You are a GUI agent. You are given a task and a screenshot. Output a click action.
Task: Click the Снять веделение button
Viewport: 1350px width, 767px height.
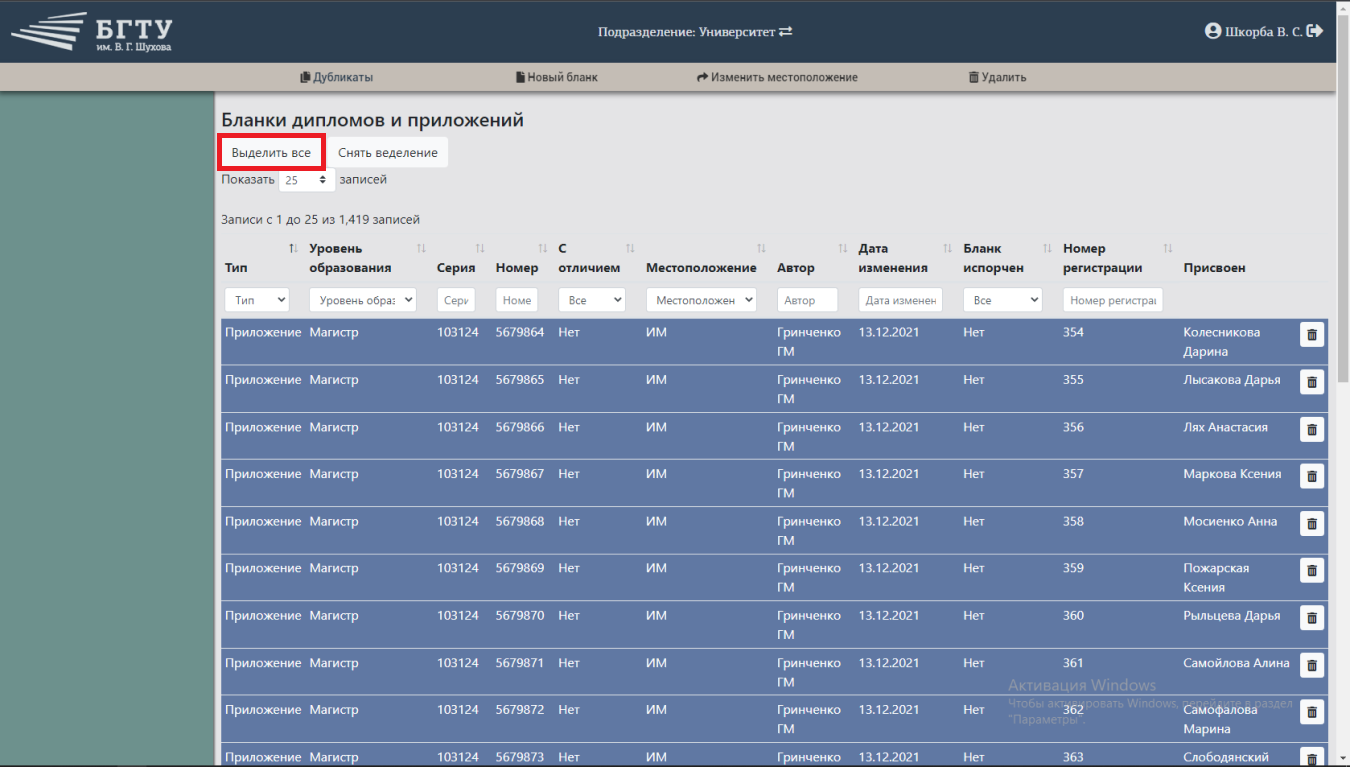[388, 153]
